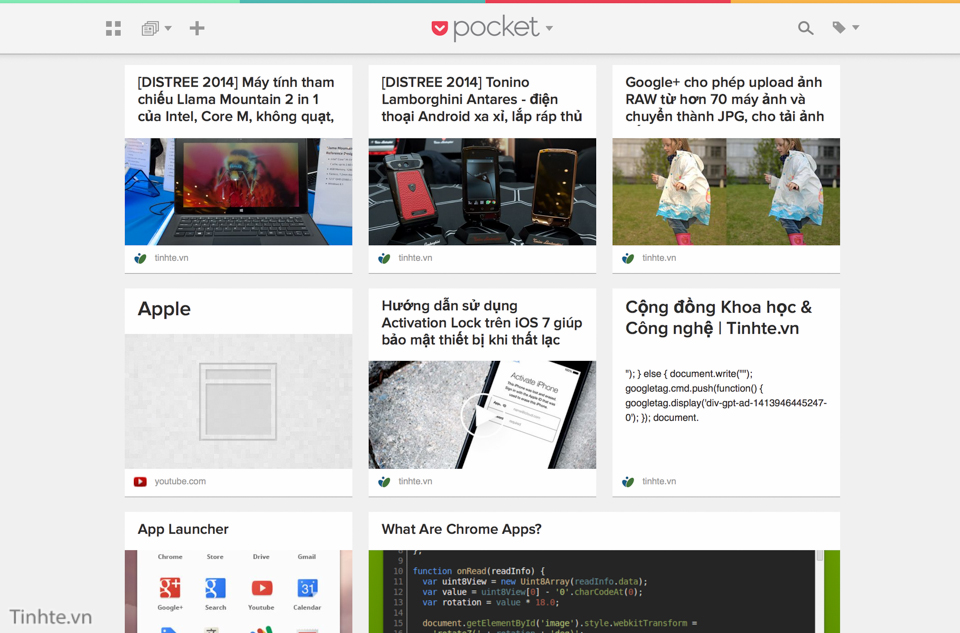Click the code screenshot thumbnail
The image size is (960, 633).
click(604, 591)
